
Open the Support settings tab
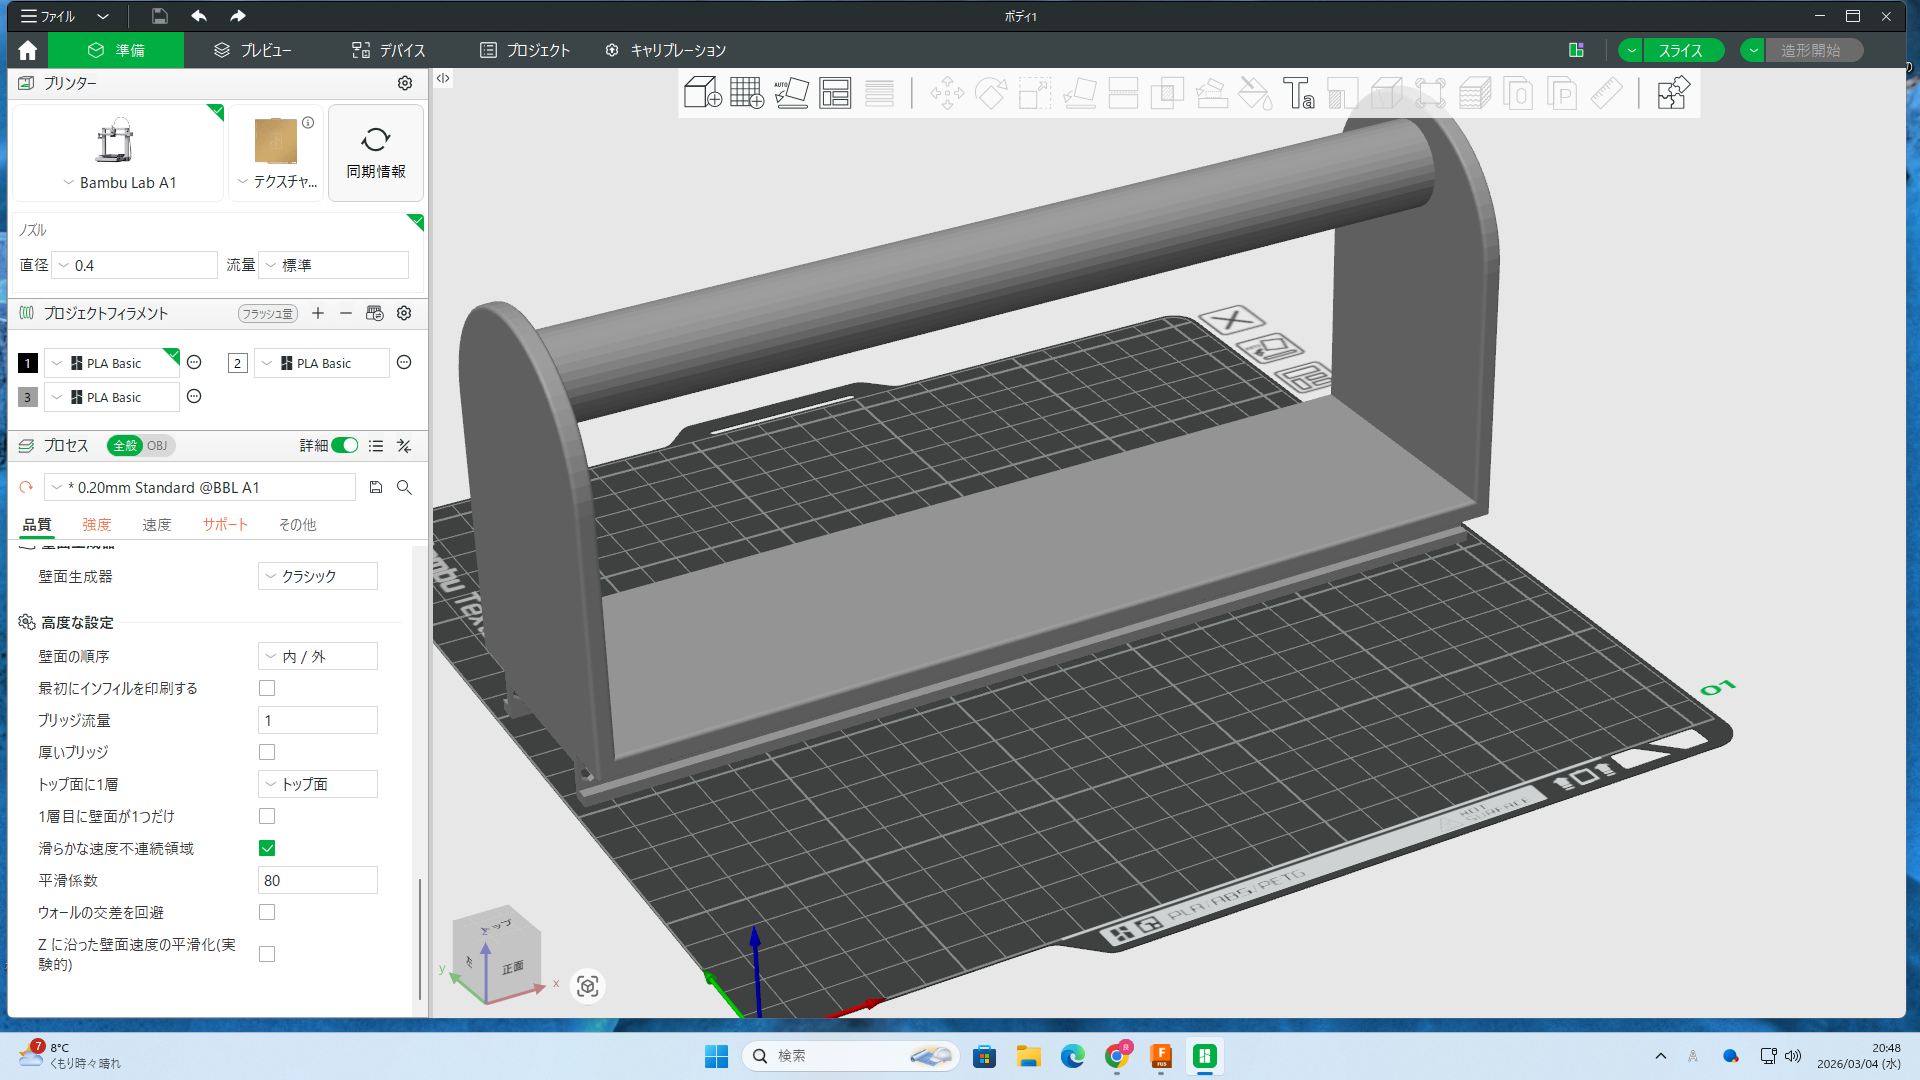(225, 524)
